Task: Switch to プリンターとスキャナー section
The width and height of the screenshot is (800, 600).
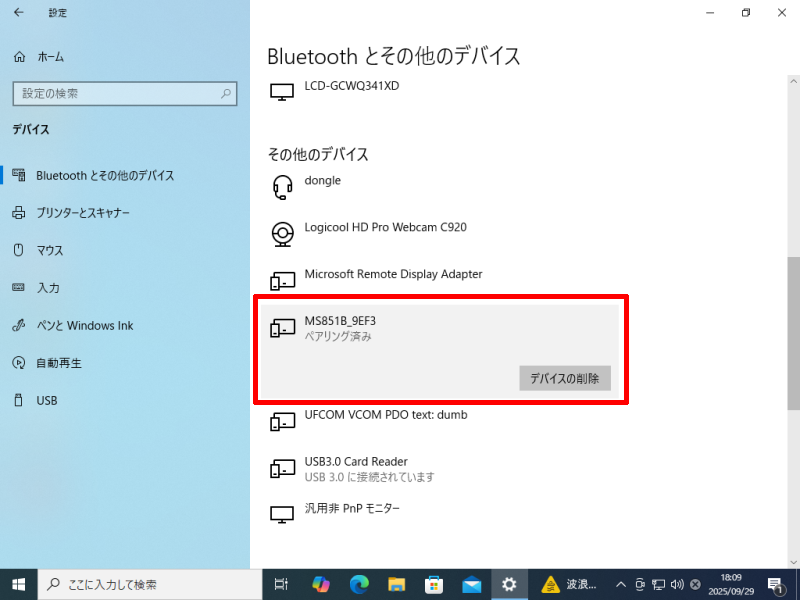Action: tap(82, 213)
